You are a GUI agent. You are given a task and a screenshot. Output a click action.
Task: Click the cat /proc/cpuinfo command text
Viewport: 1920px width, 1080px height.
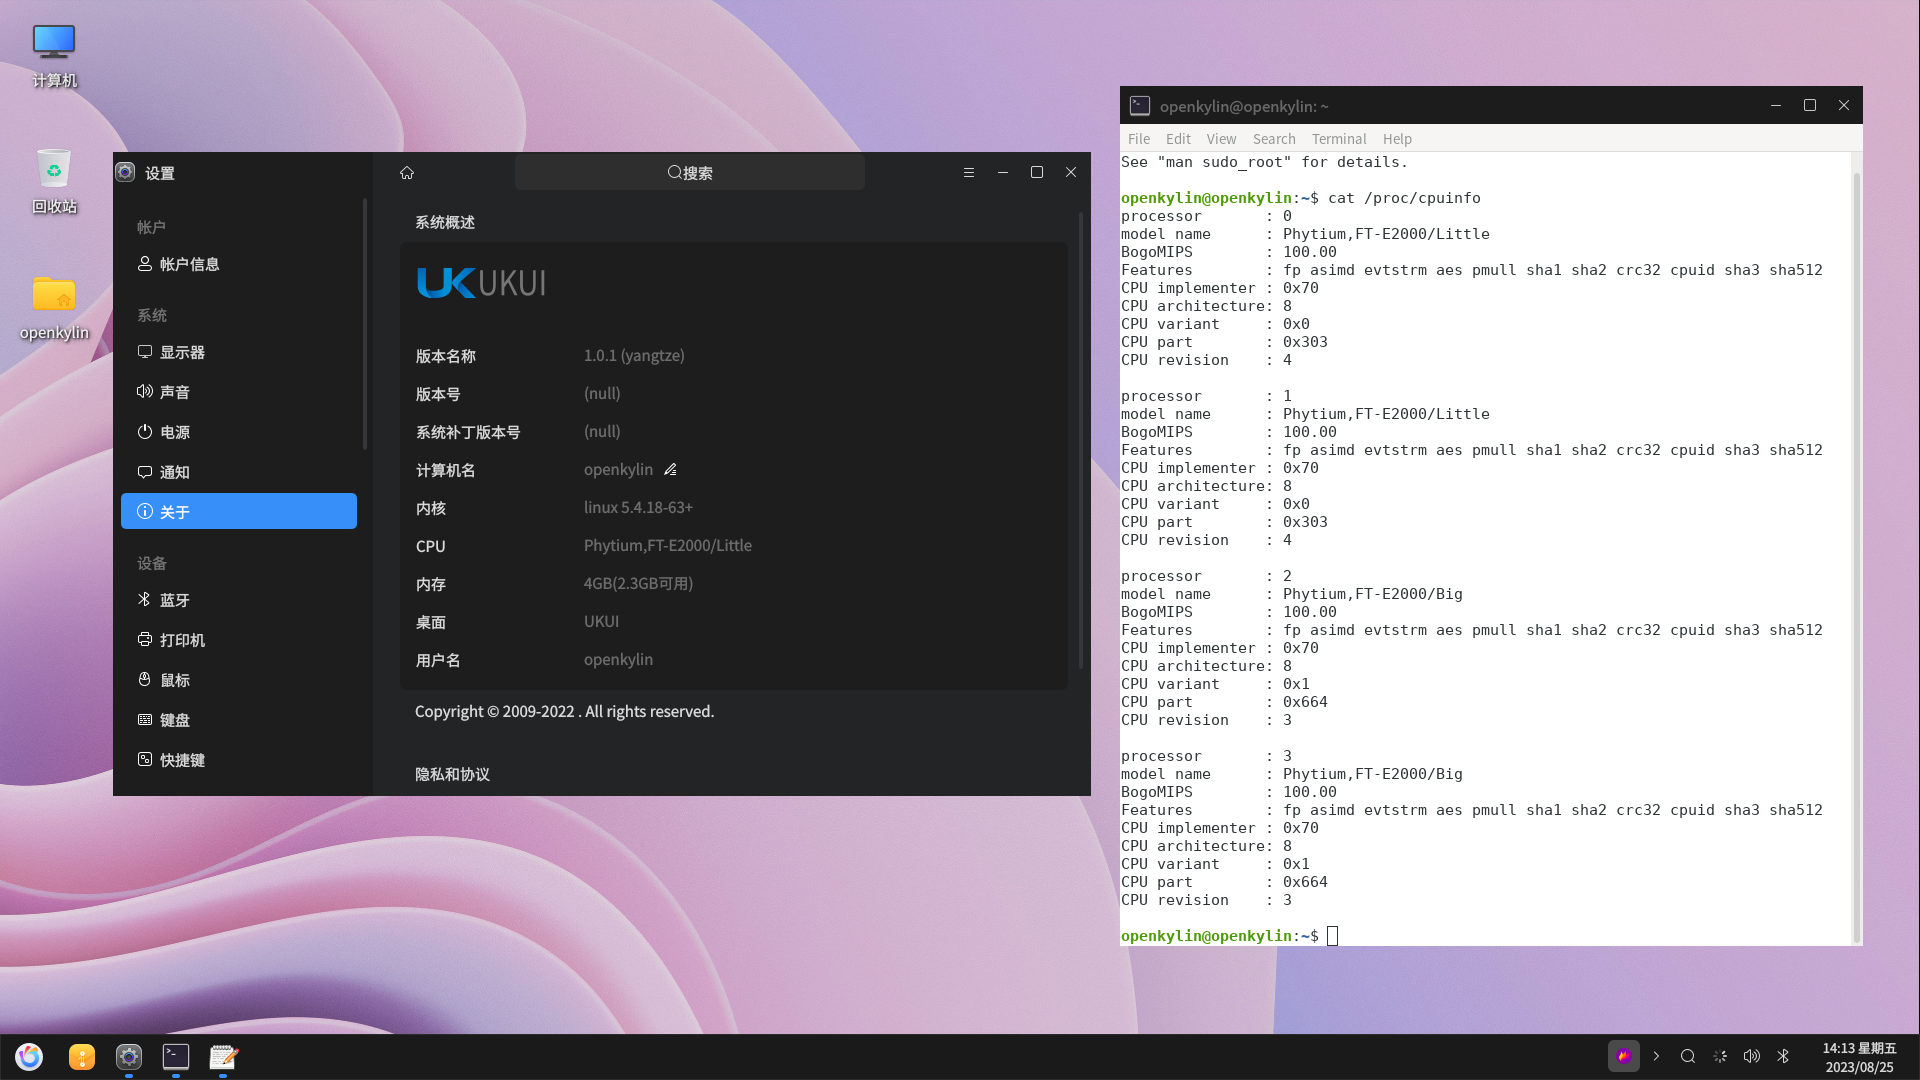tap(1404, 198)
